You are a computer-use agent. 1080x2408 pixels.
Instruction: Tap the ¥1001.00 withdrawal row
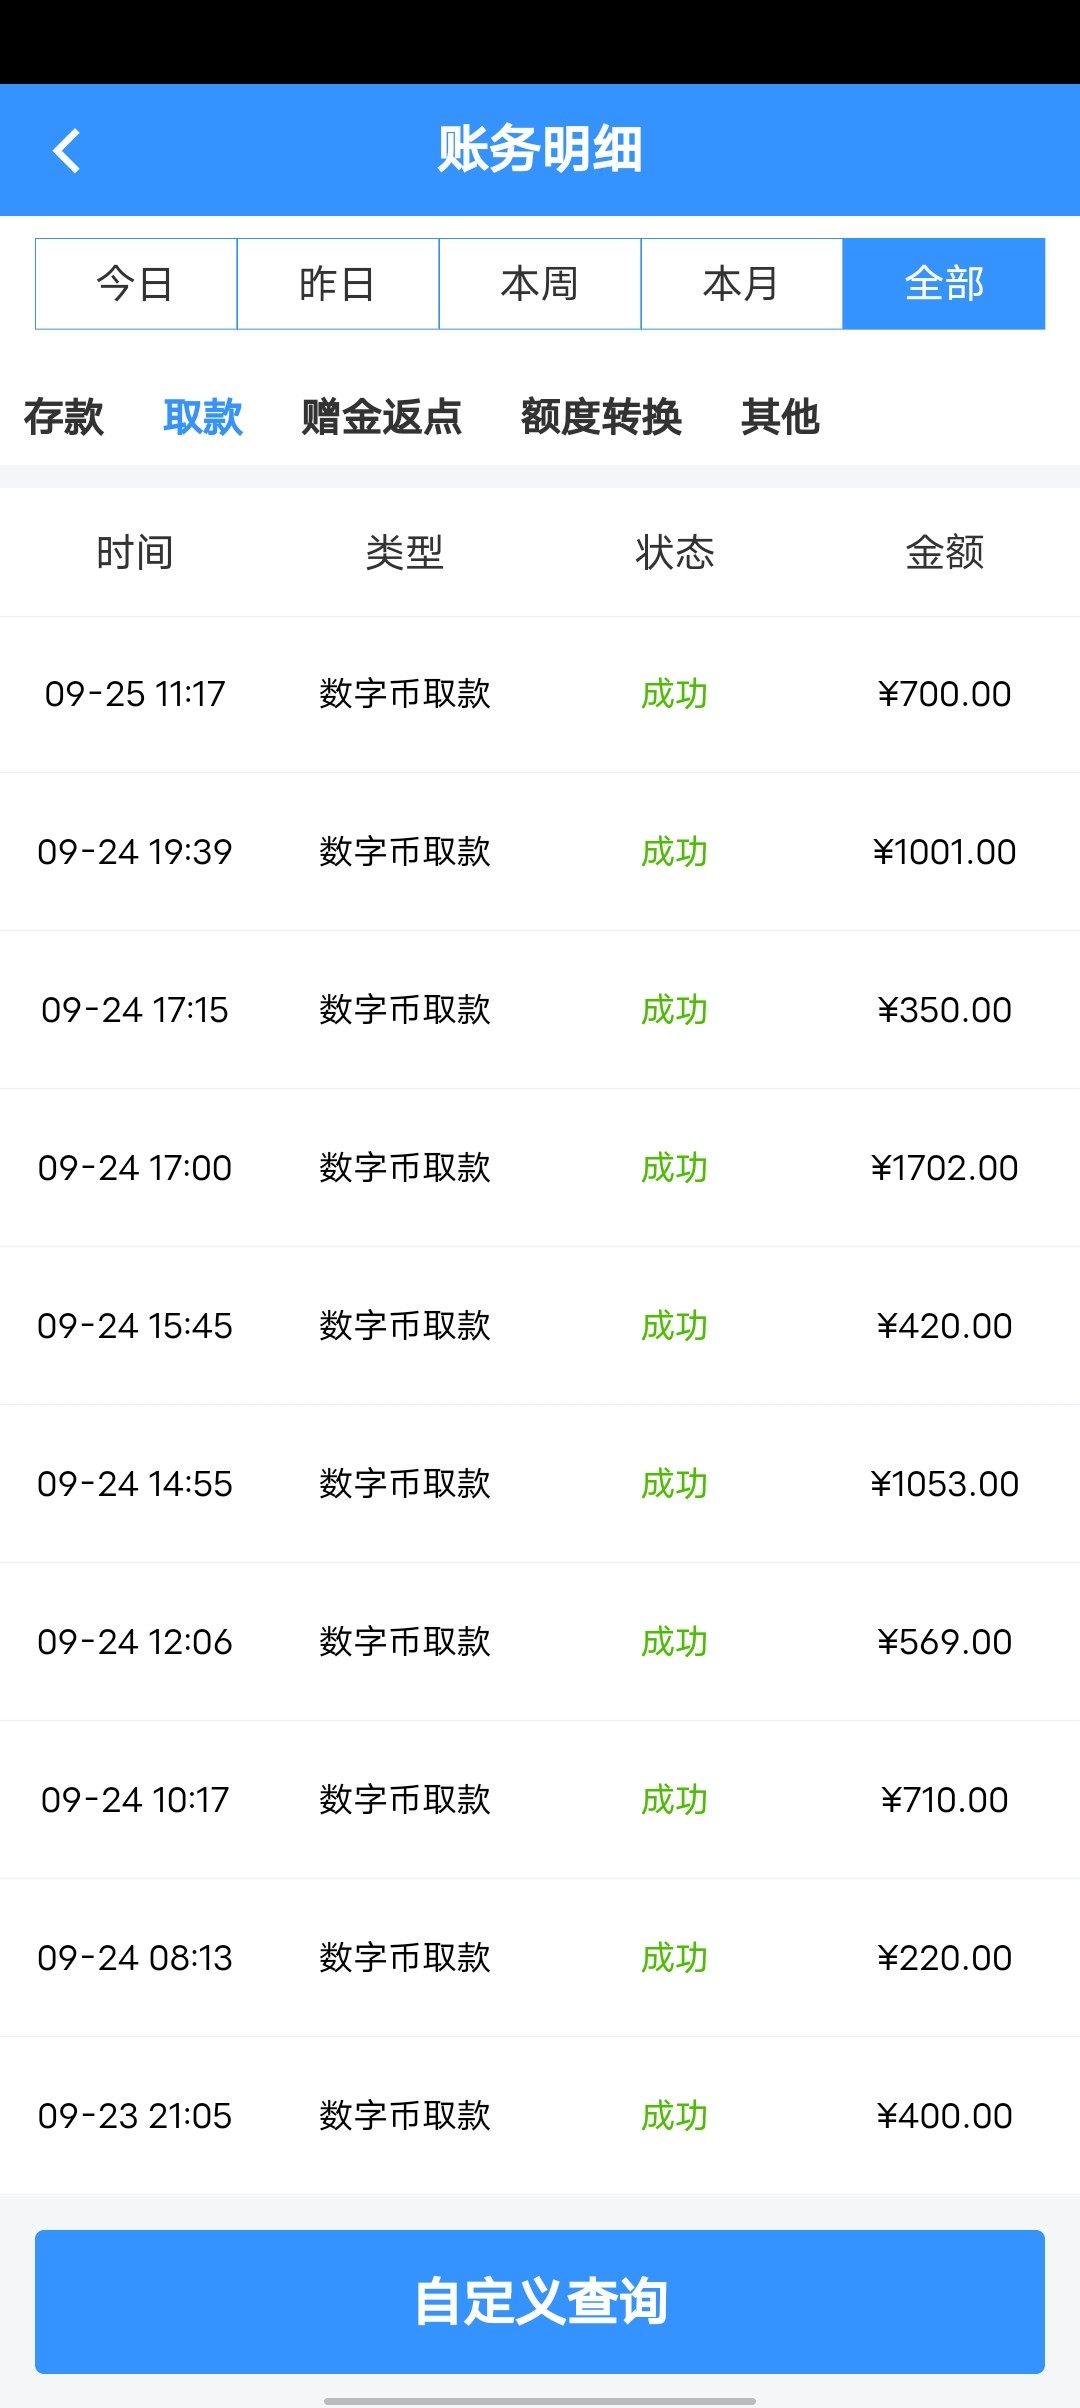point(540,852)
